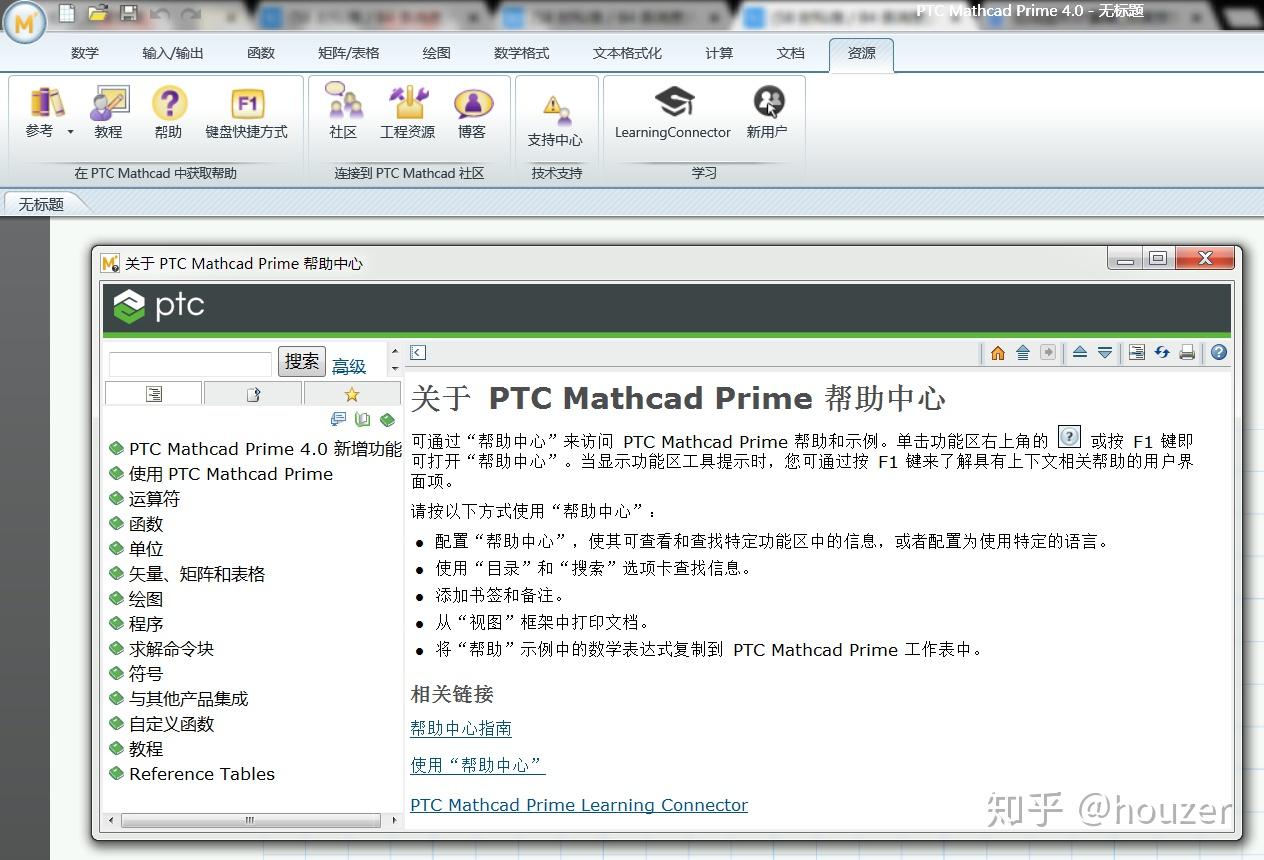Select the bookmarks star tab in help
Screen dimensions: 1264x860
[351, 394]
